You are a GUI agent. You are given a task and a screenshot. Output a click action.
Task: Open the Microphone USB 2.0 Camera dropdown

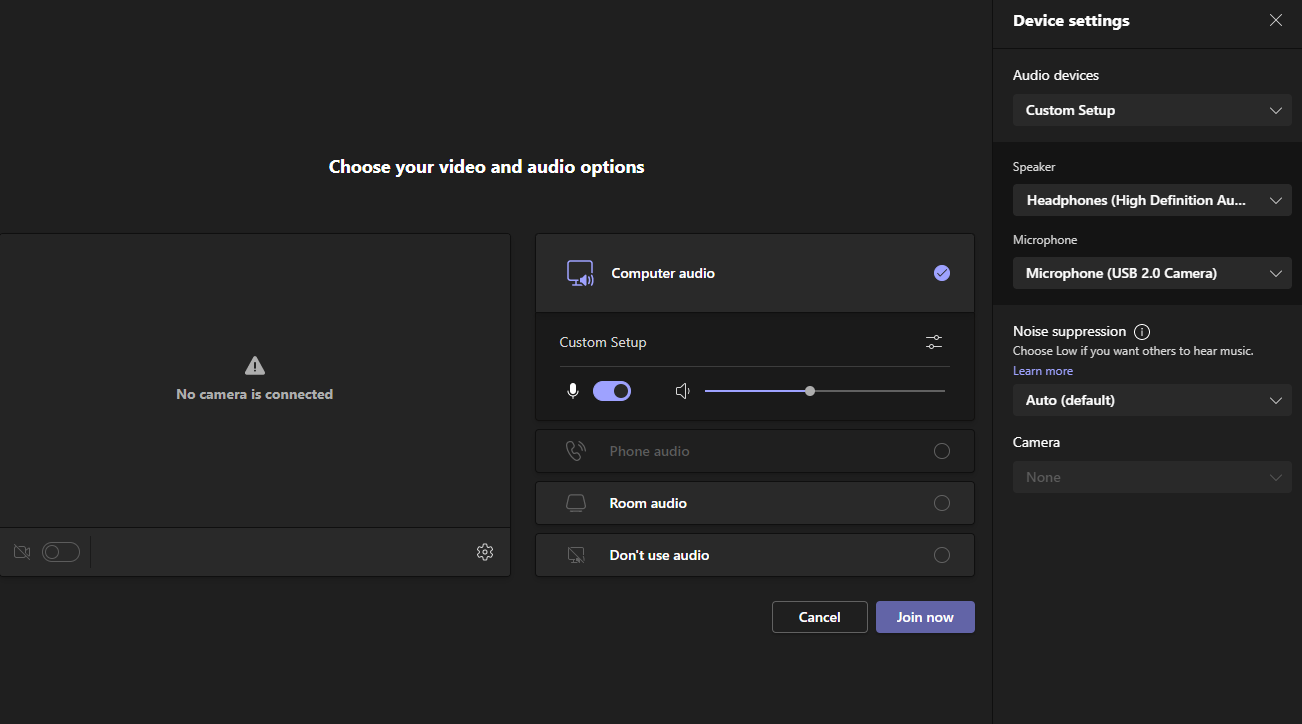coord(1152,273)
